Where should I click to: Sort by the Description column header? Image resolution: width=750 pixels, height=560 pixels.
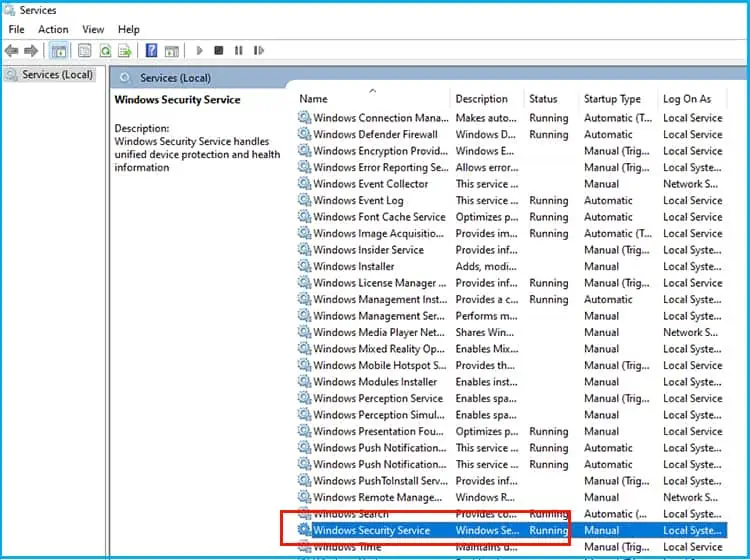[x=487, y=99]
